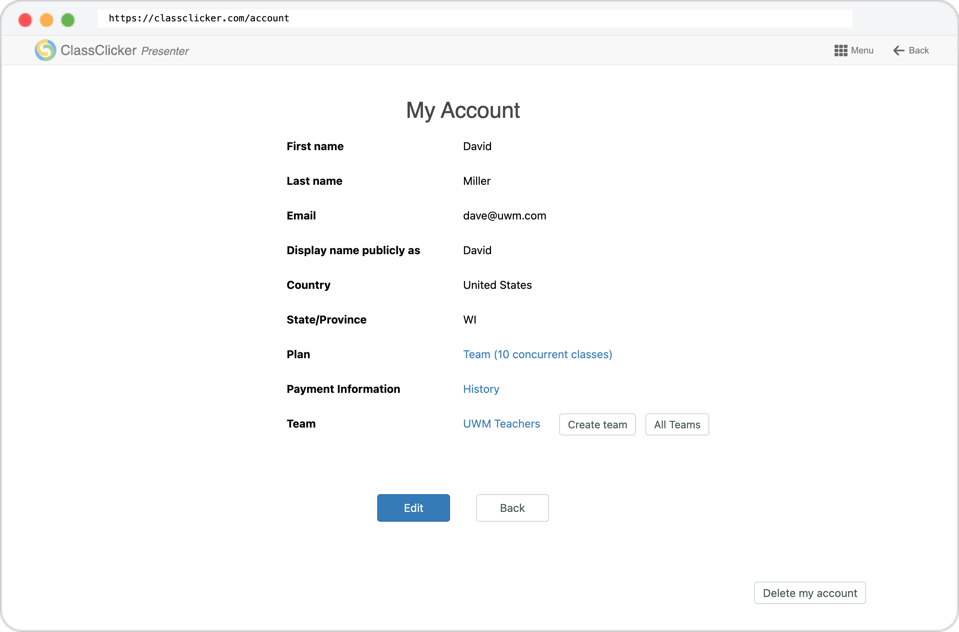Click the green maximize window dot
This screenshot has width=959, height=632.
68,20
